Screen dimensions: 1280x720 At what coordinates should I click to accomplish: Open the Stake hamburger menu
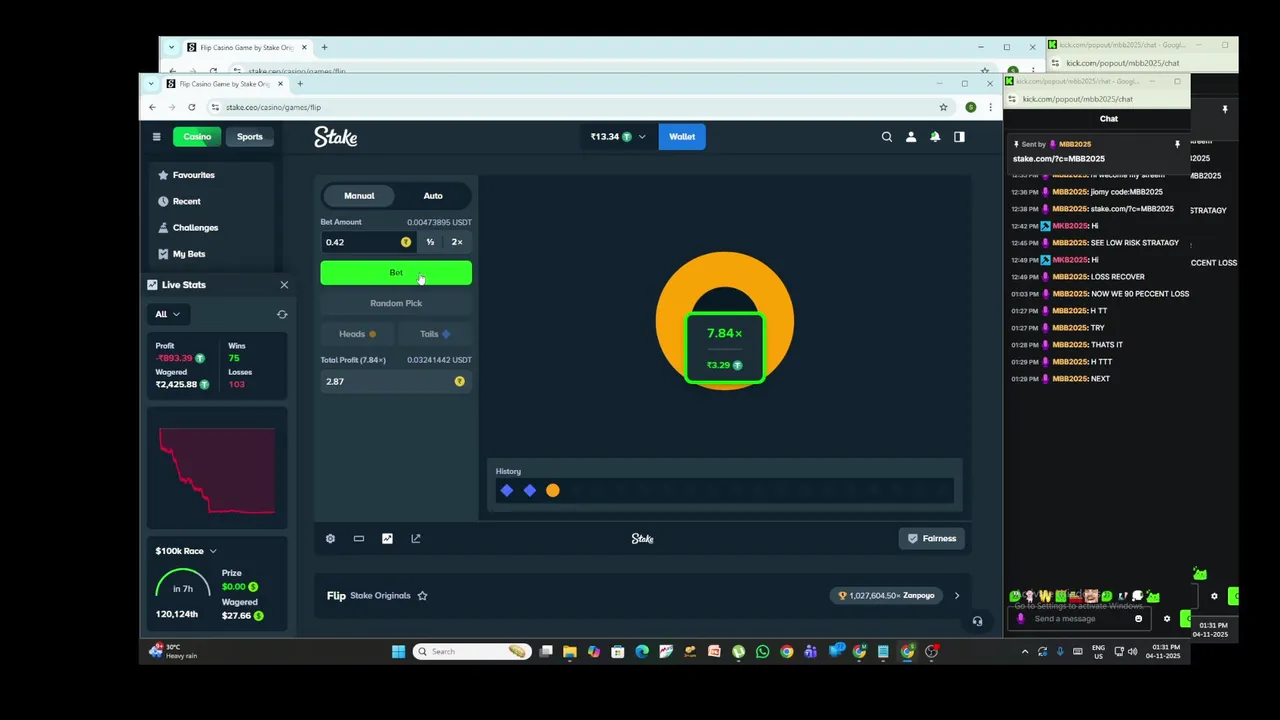tap(156, 137)
